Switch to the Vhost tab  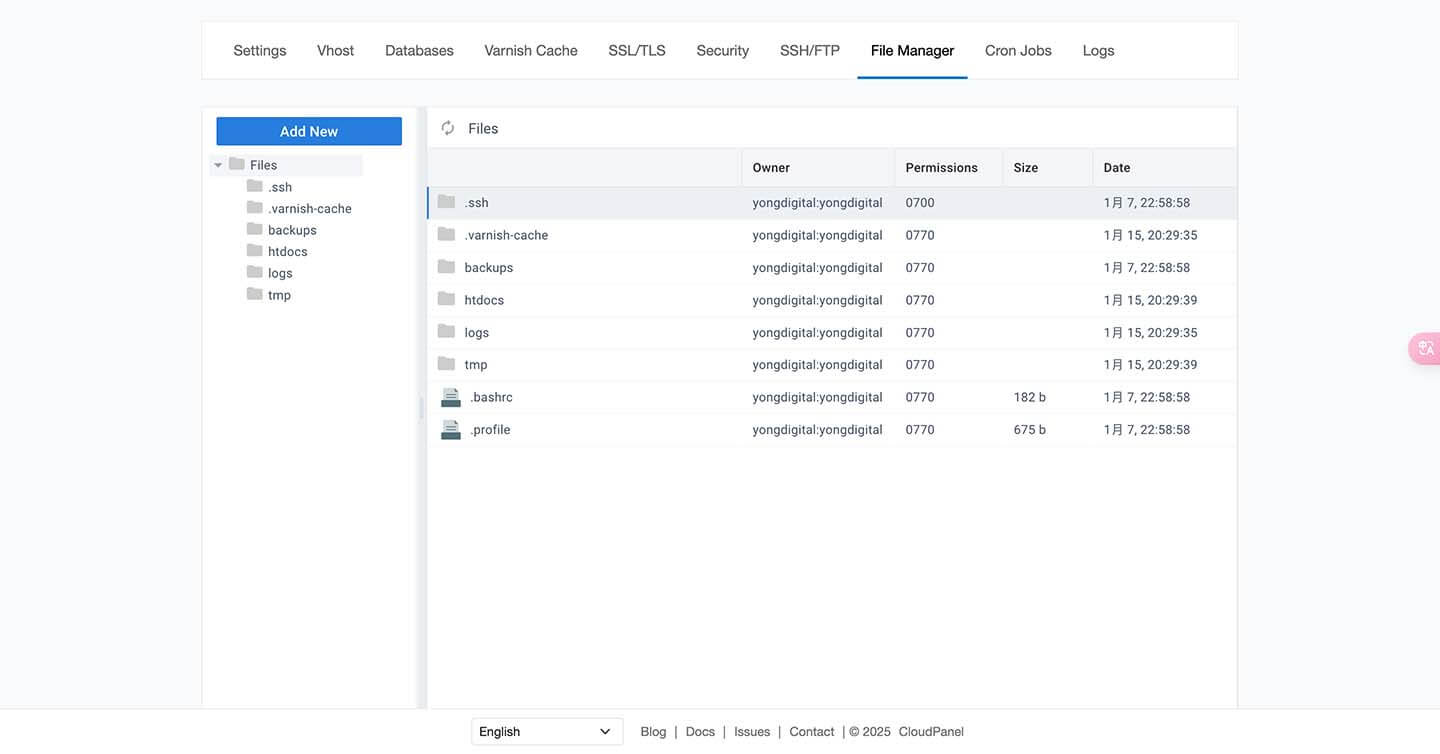tap(336, 50)
